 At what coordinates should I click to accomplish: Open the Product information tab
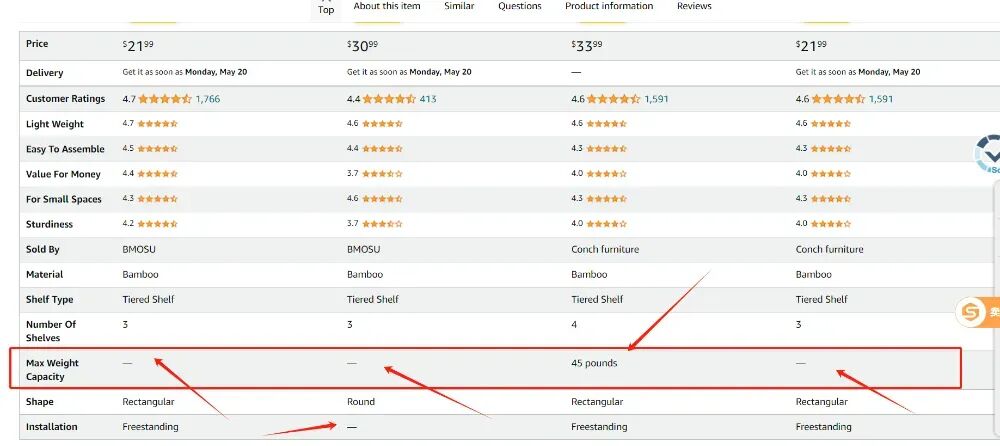pyautogui.click(x=609, y=6)
